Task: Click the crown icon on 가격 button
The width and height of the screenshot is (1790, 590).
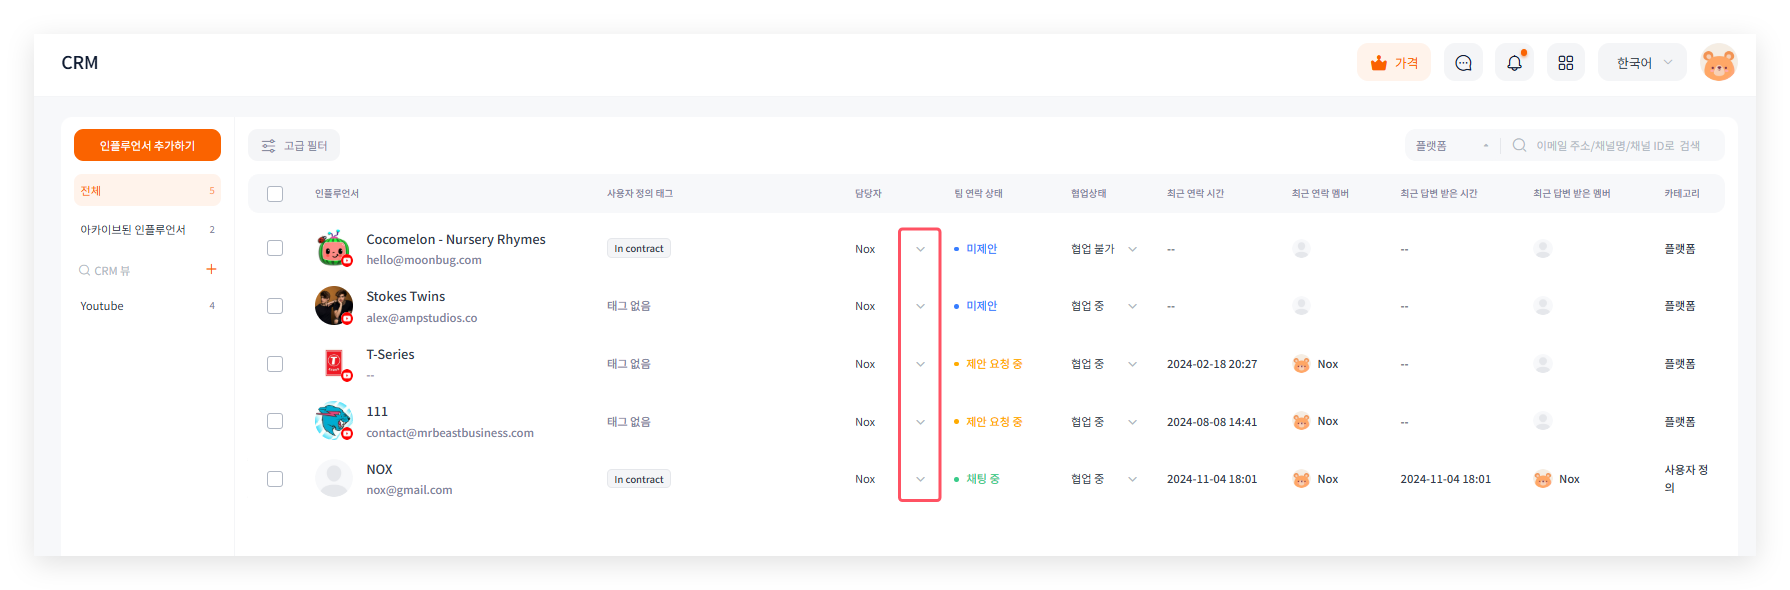Action: pos(1379,63)
